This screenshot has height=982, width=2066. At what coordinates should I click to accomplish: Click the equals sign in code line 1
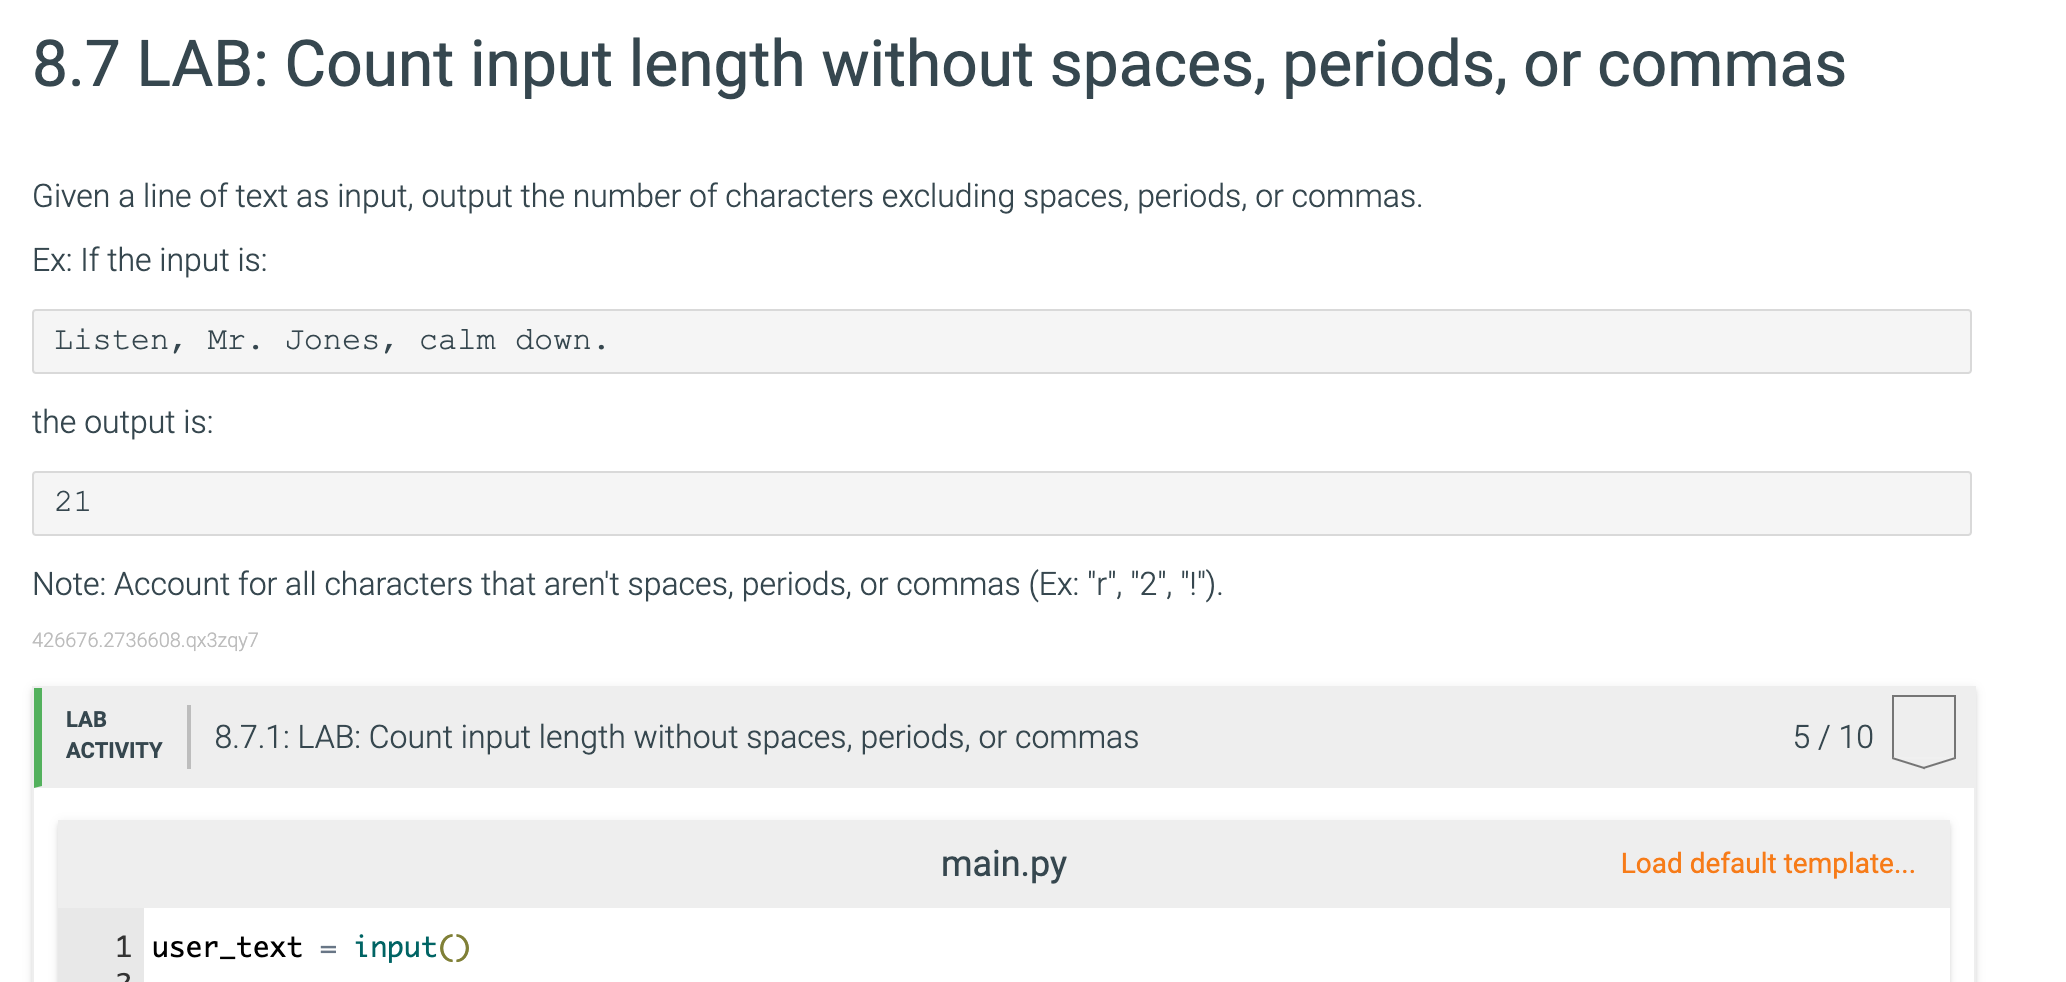pyautogui.click(x=328, y=948)
